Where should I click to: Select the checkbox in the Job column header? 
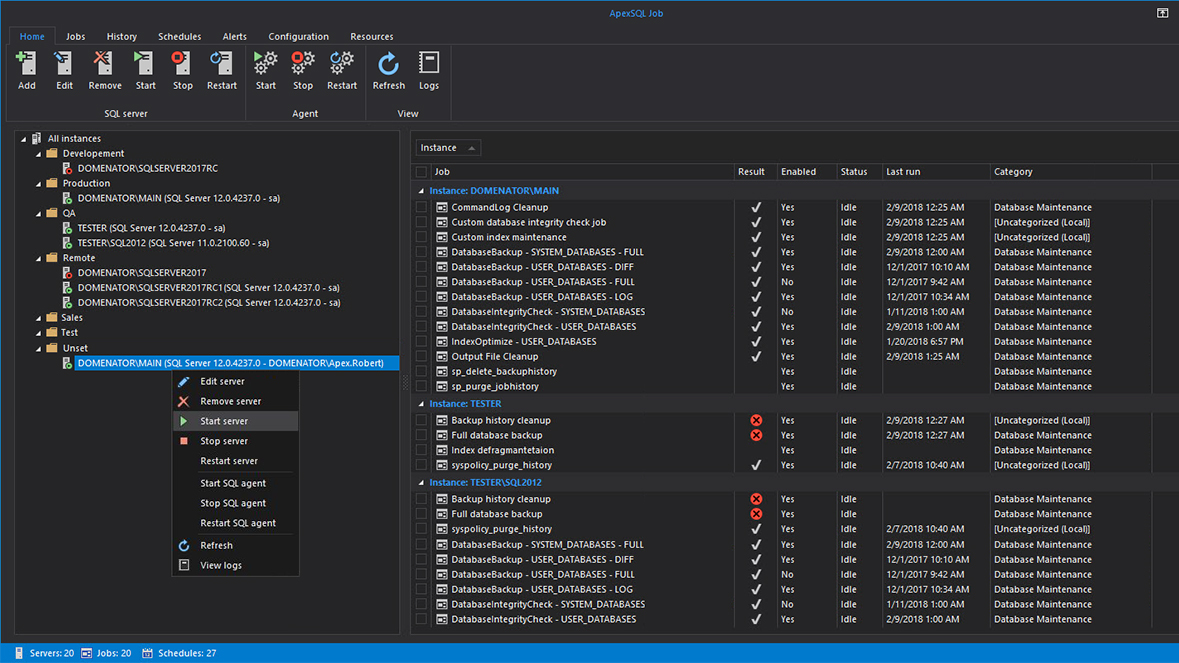click(421, 171)
